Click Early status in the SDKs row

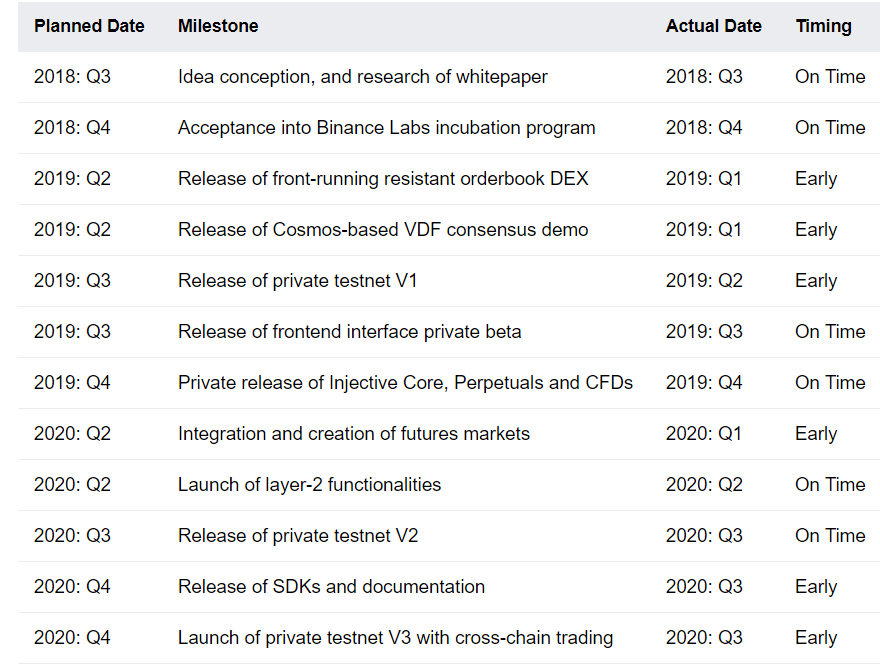pyautogui.click(x=815, y=587)
